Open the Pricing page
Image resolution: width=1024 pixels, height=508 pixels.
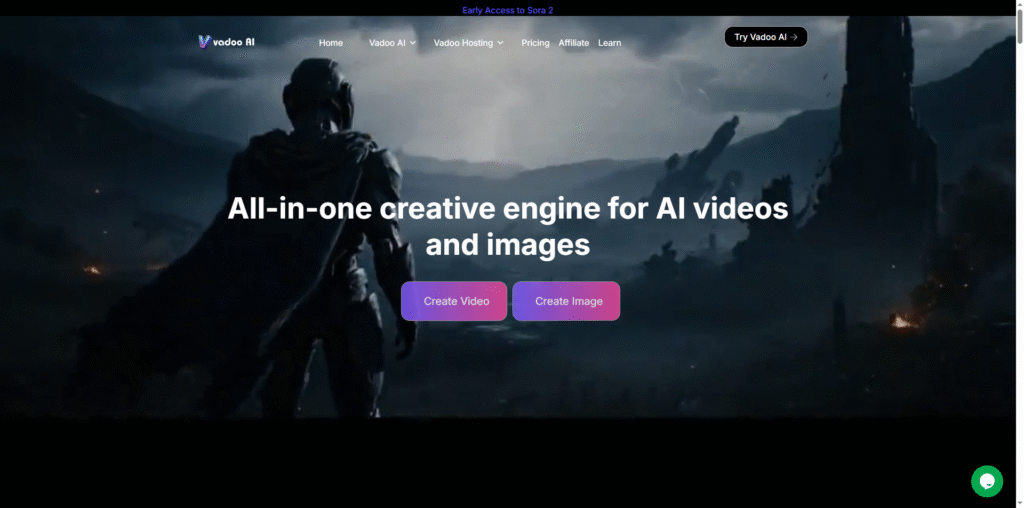tap(535, 43)
